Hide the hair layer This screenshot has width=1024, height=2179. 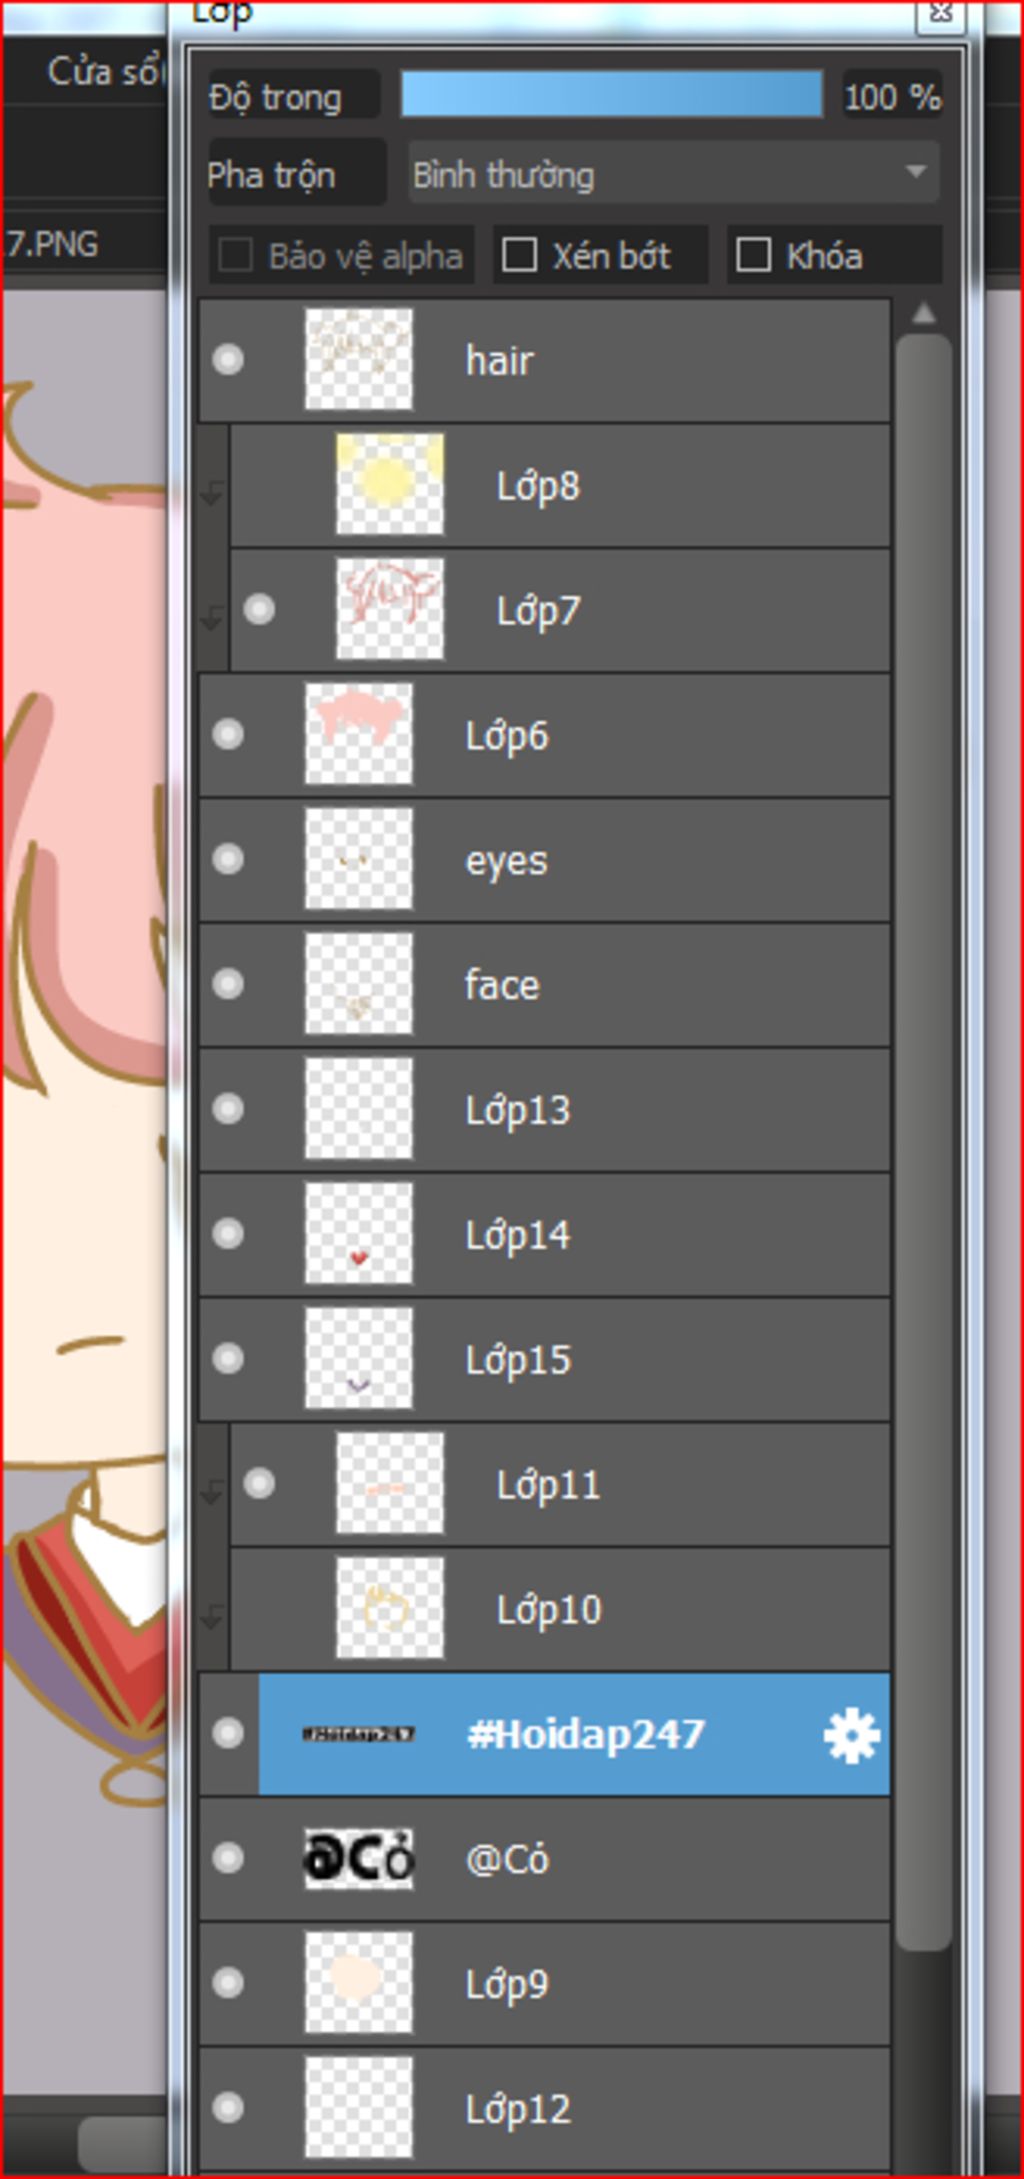click(228, 359)
